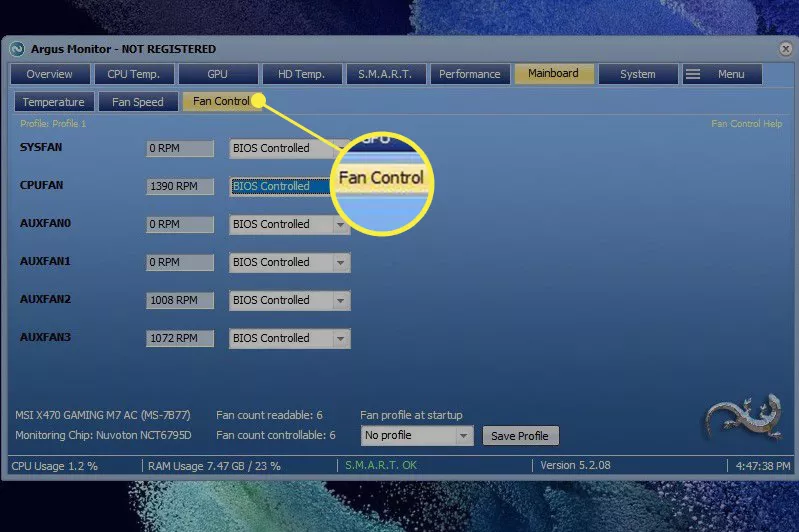Image resolution: width=799 pixels, height=532 pixels.
Task: Click the SYSFAN label
Action: 41,147
